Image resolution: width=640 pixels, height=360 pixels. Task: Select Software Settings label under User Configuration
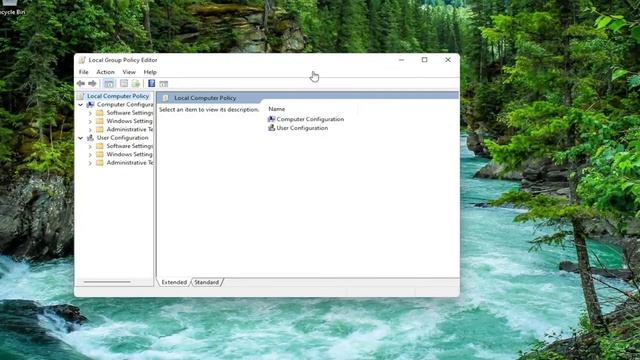130,146
